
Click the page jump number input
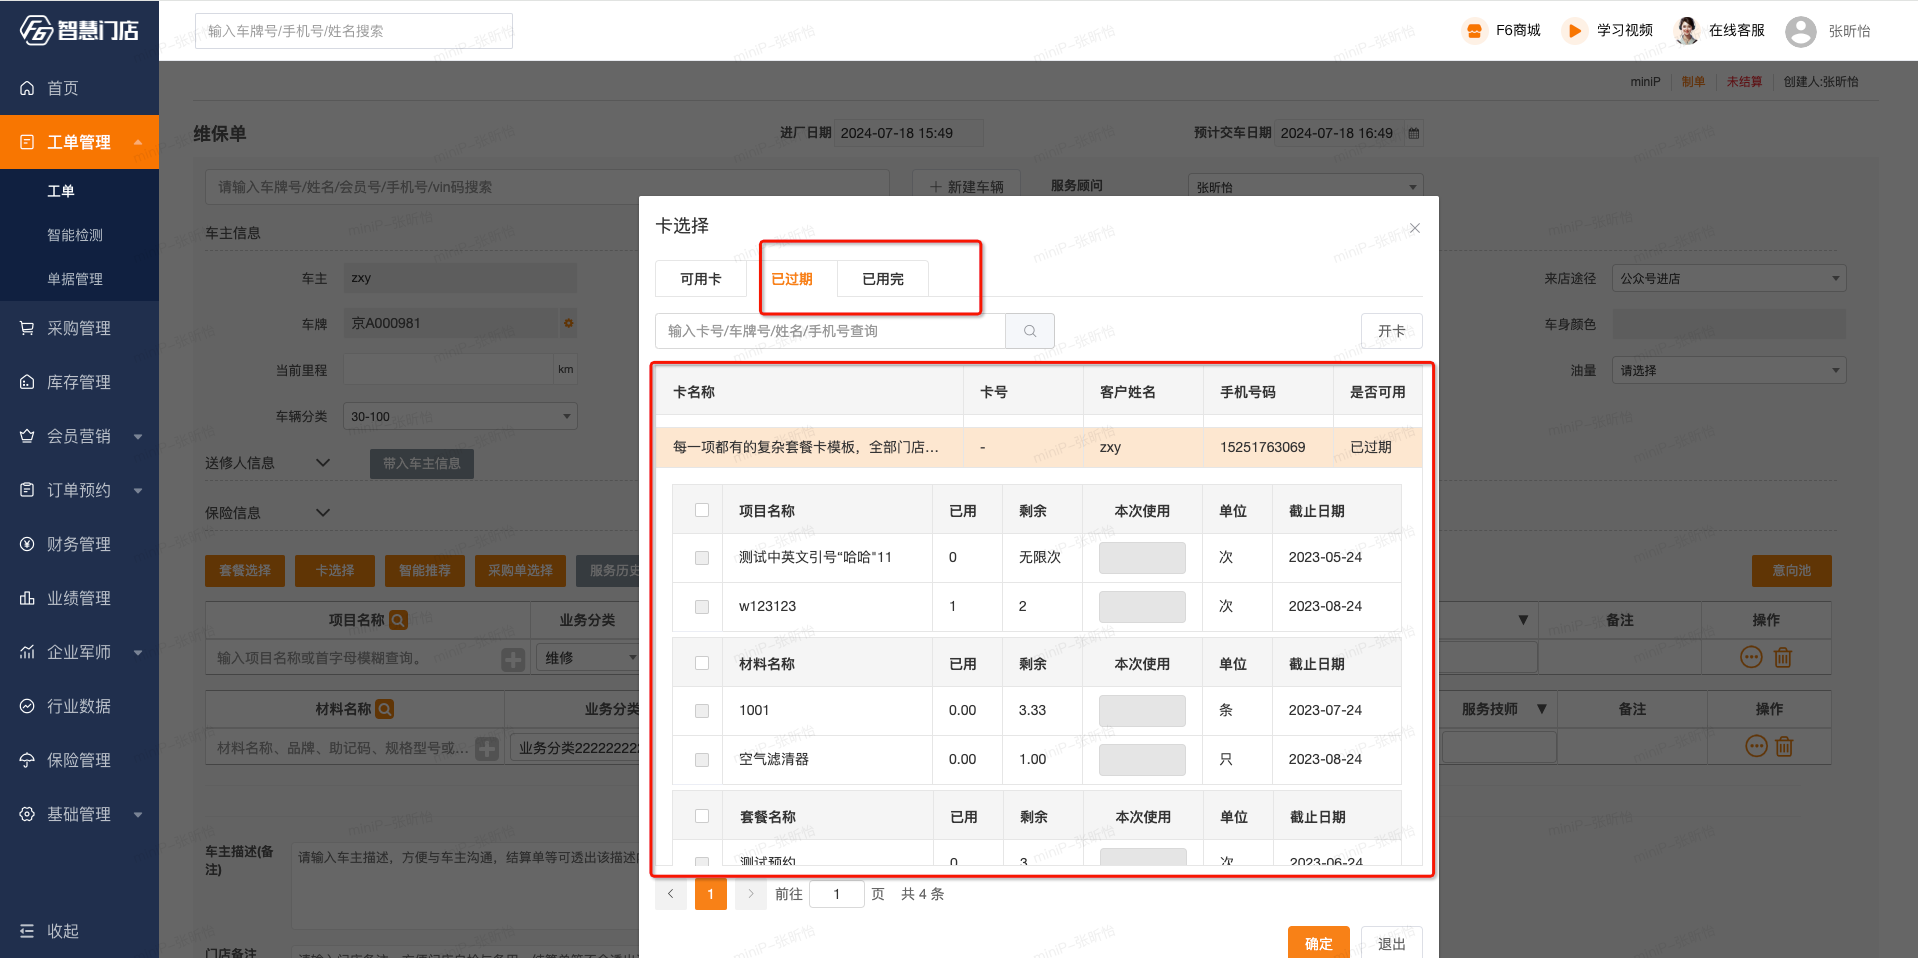(837, 894)
